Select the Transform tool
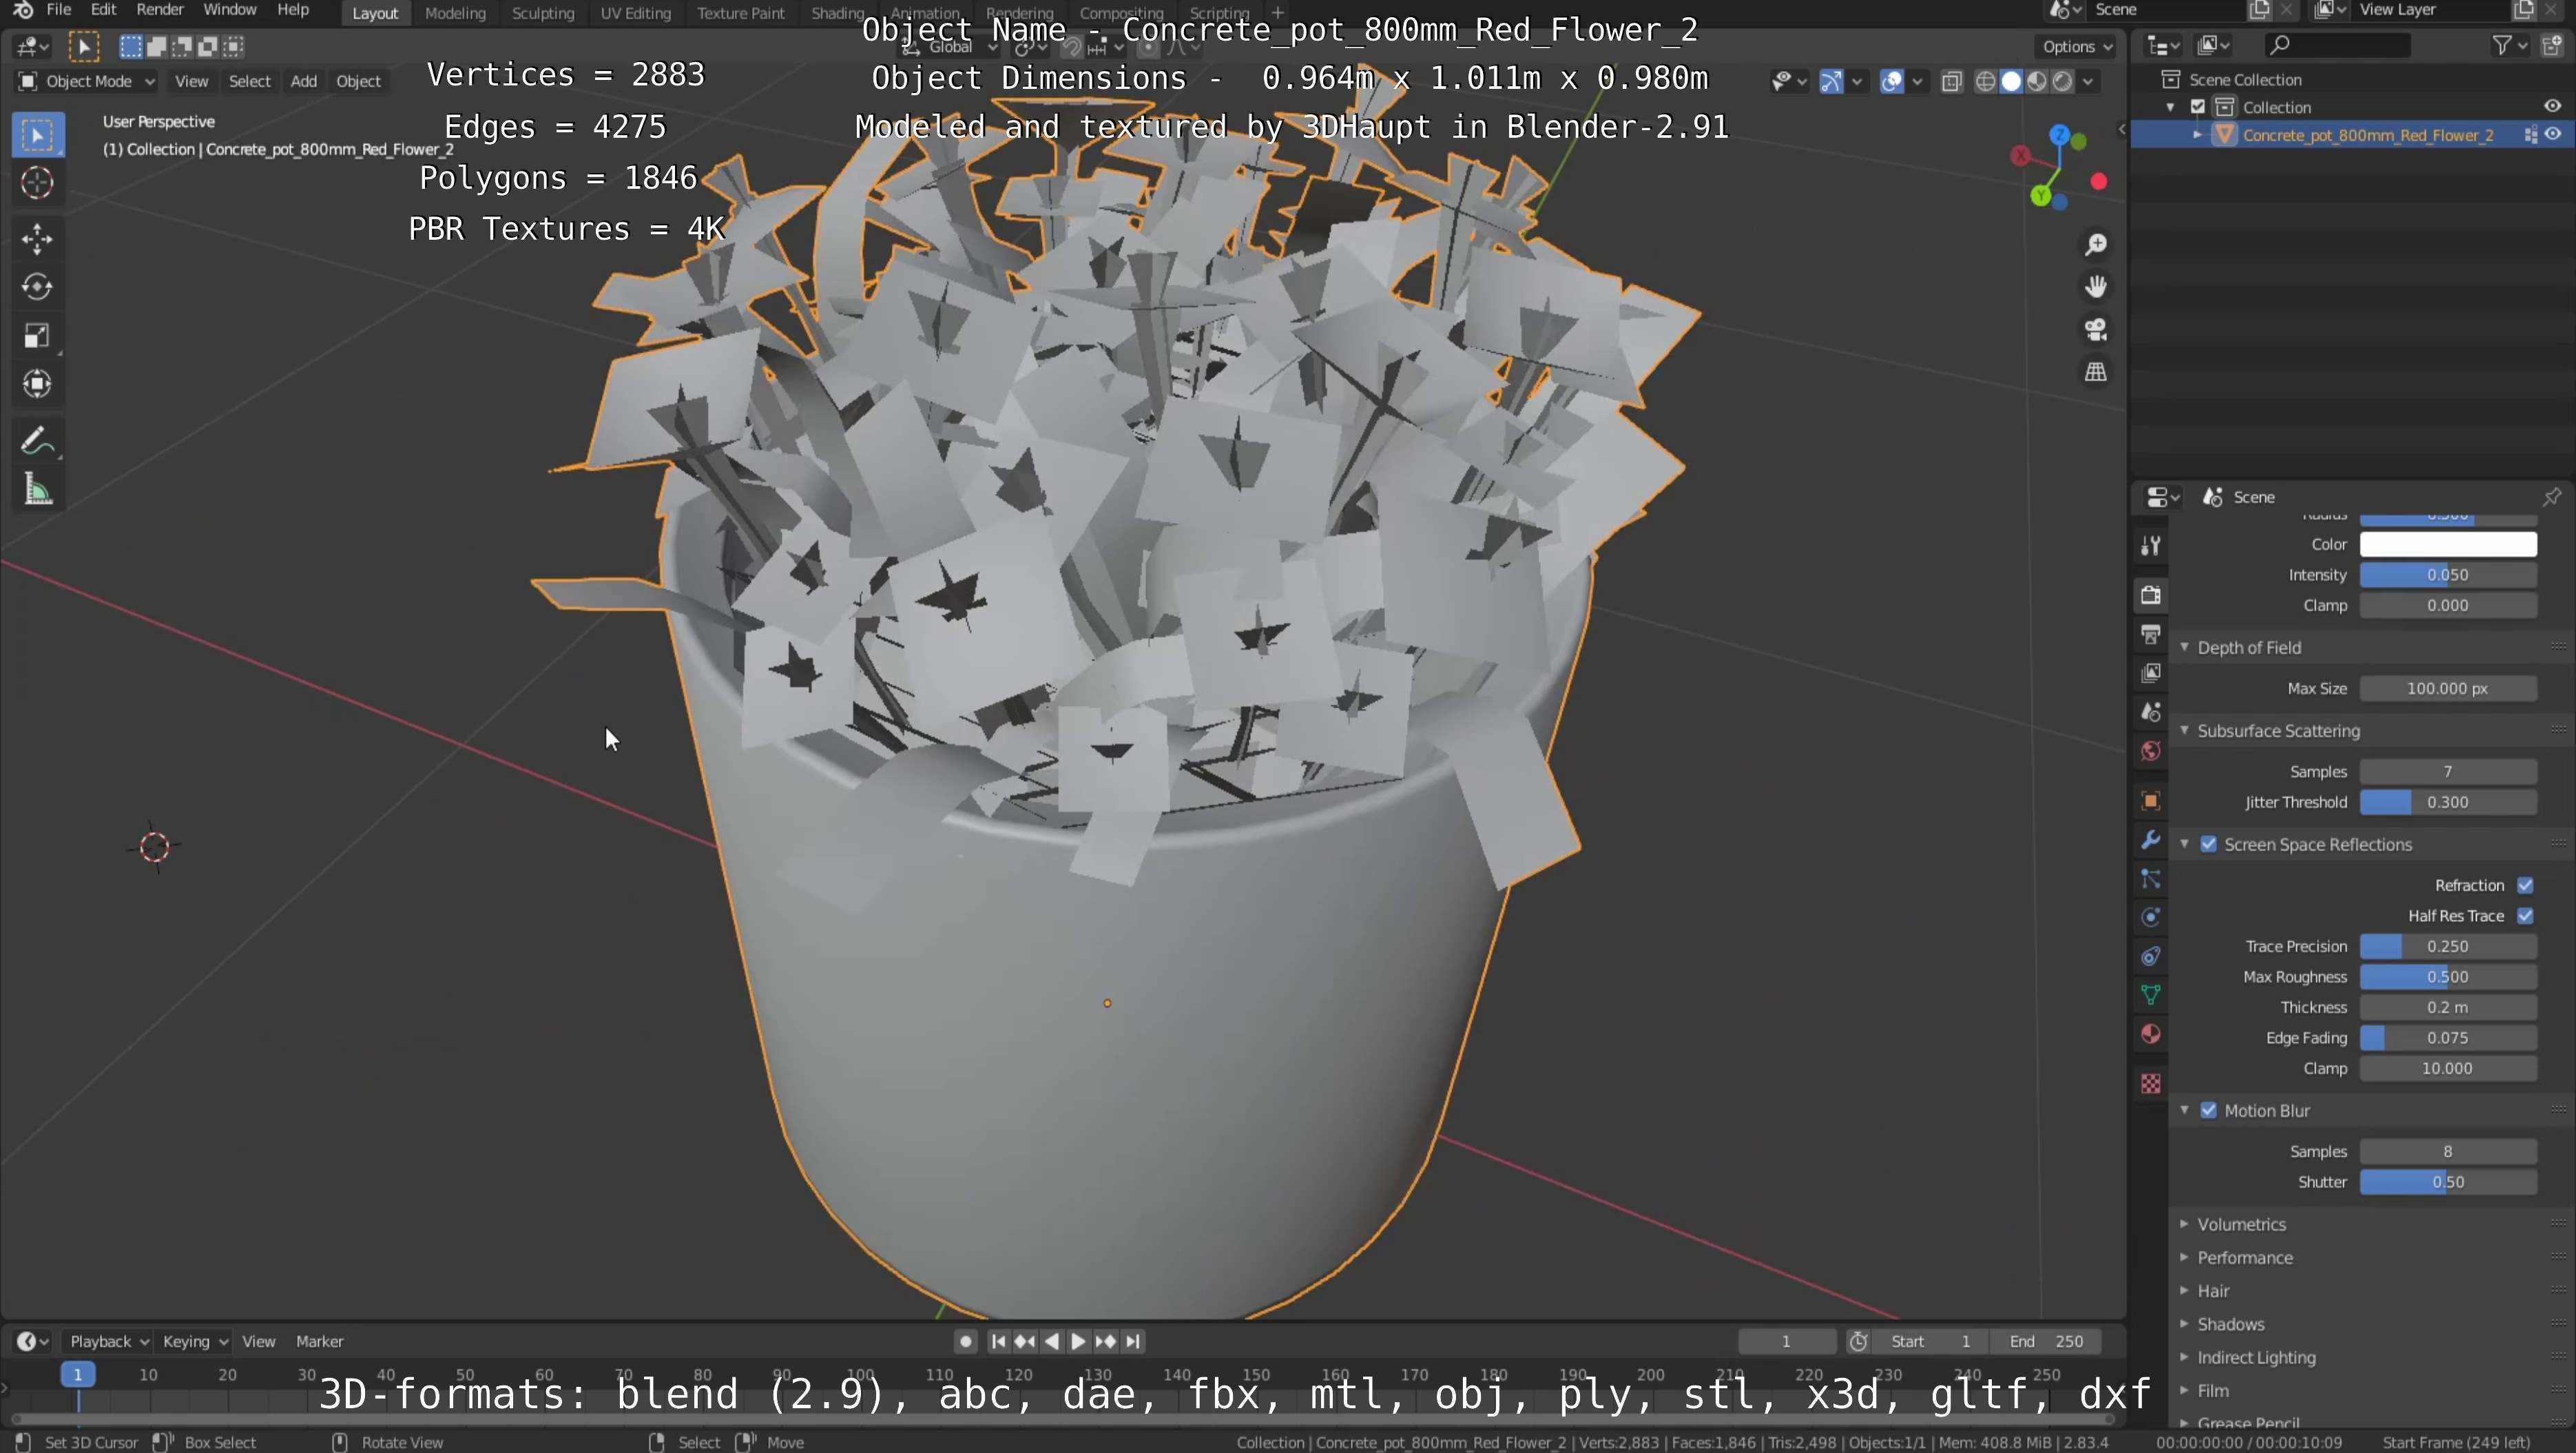The image size is (2576, 1453). (x=37, y=384)
